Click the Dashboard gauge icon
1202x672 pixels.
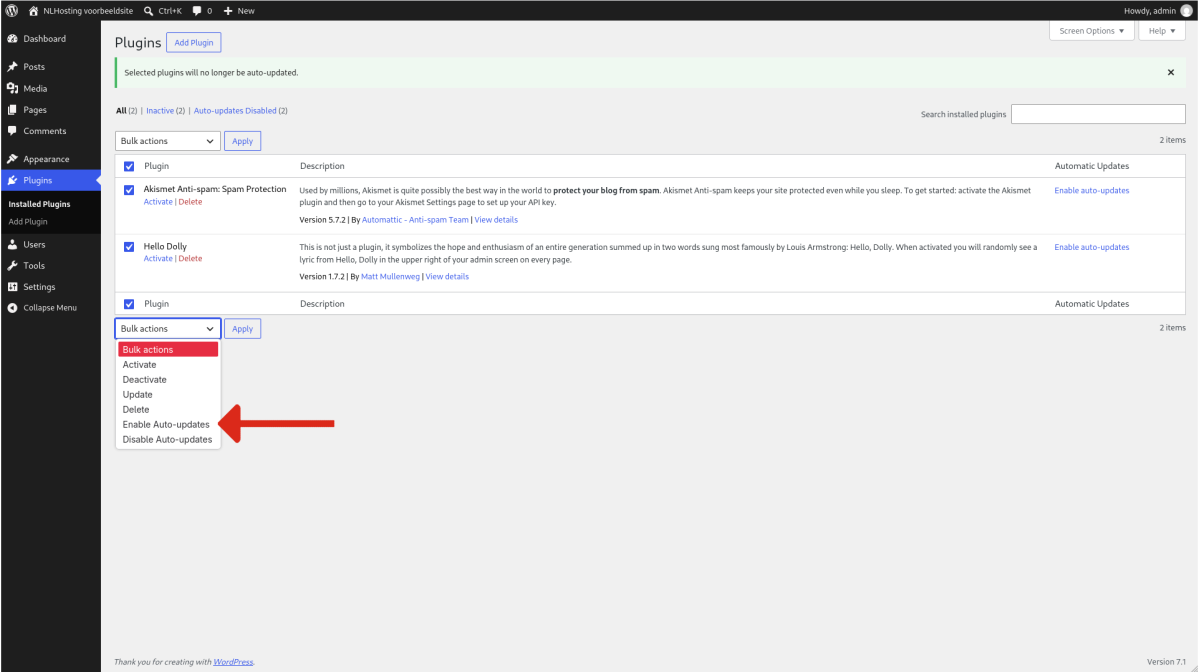point(12,39)
